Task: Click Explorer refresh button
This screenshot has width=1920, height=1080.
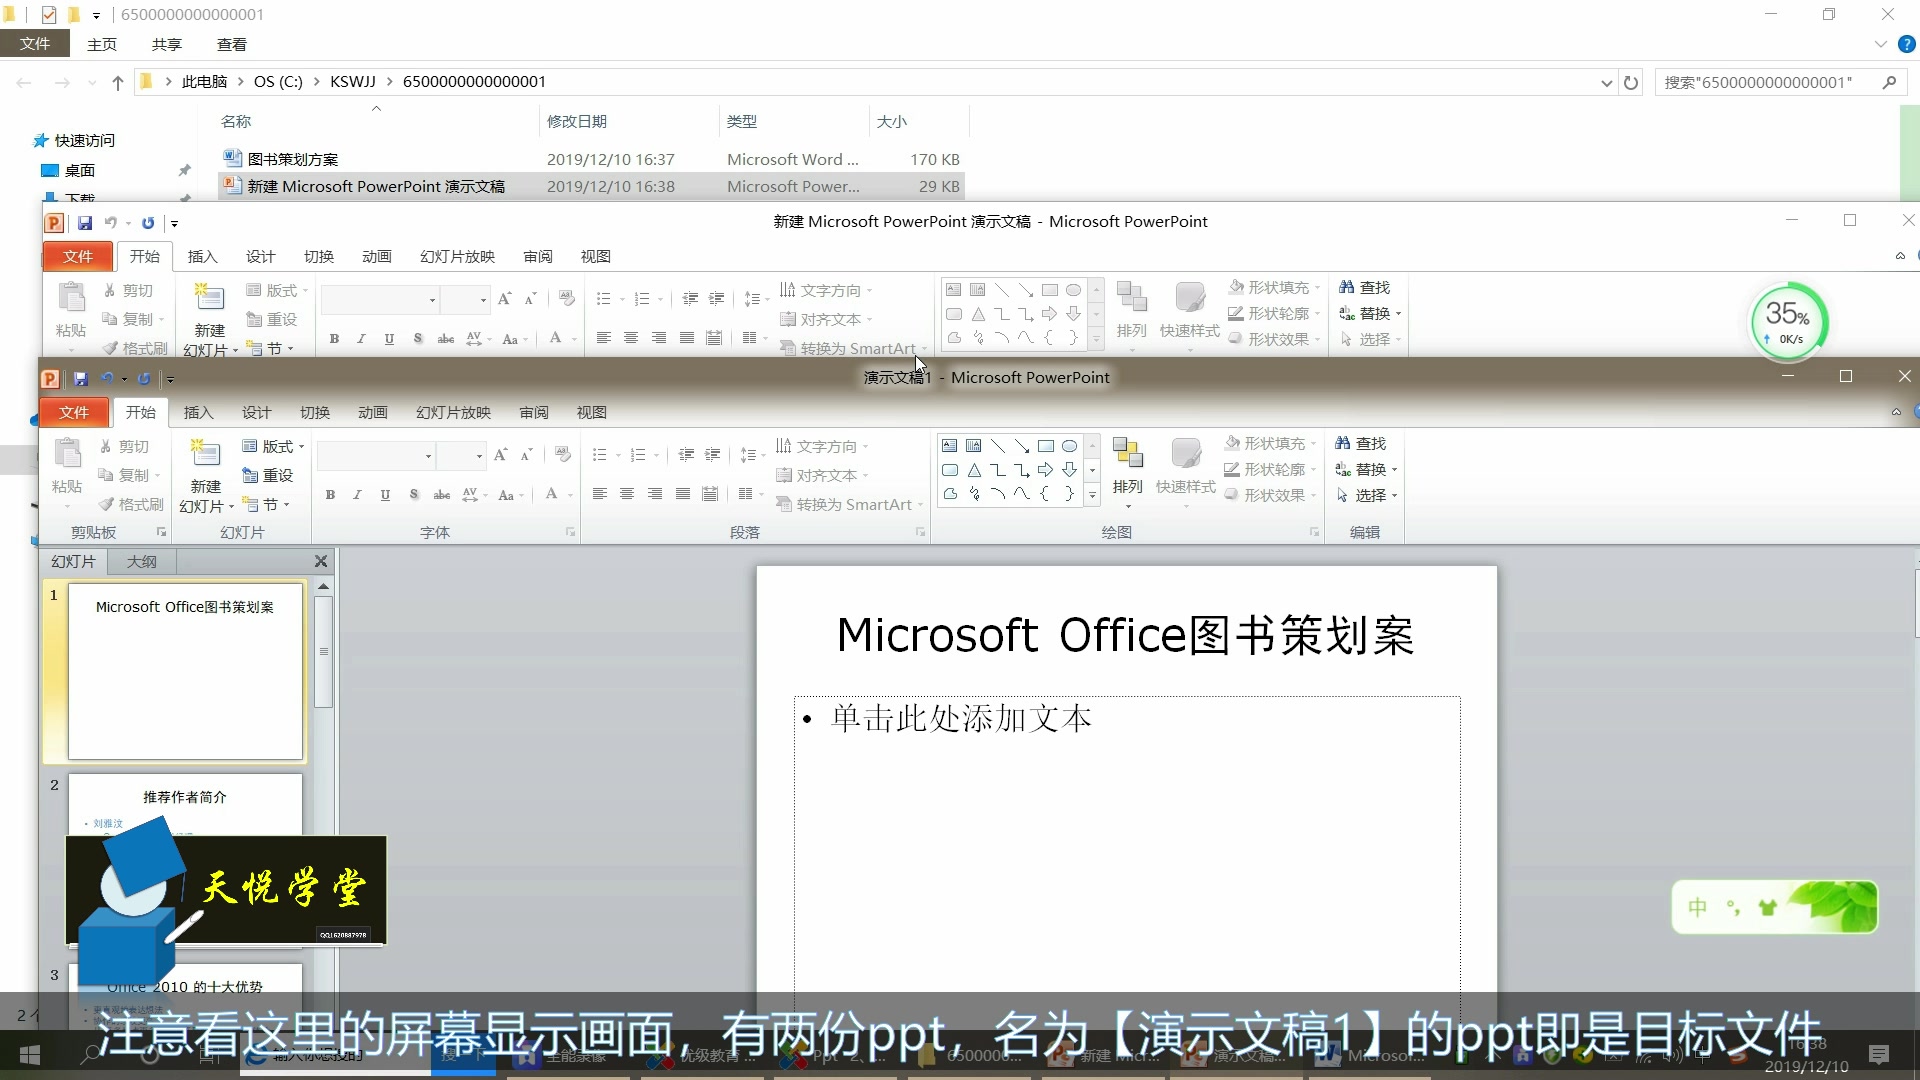Action: [1631, 82]
